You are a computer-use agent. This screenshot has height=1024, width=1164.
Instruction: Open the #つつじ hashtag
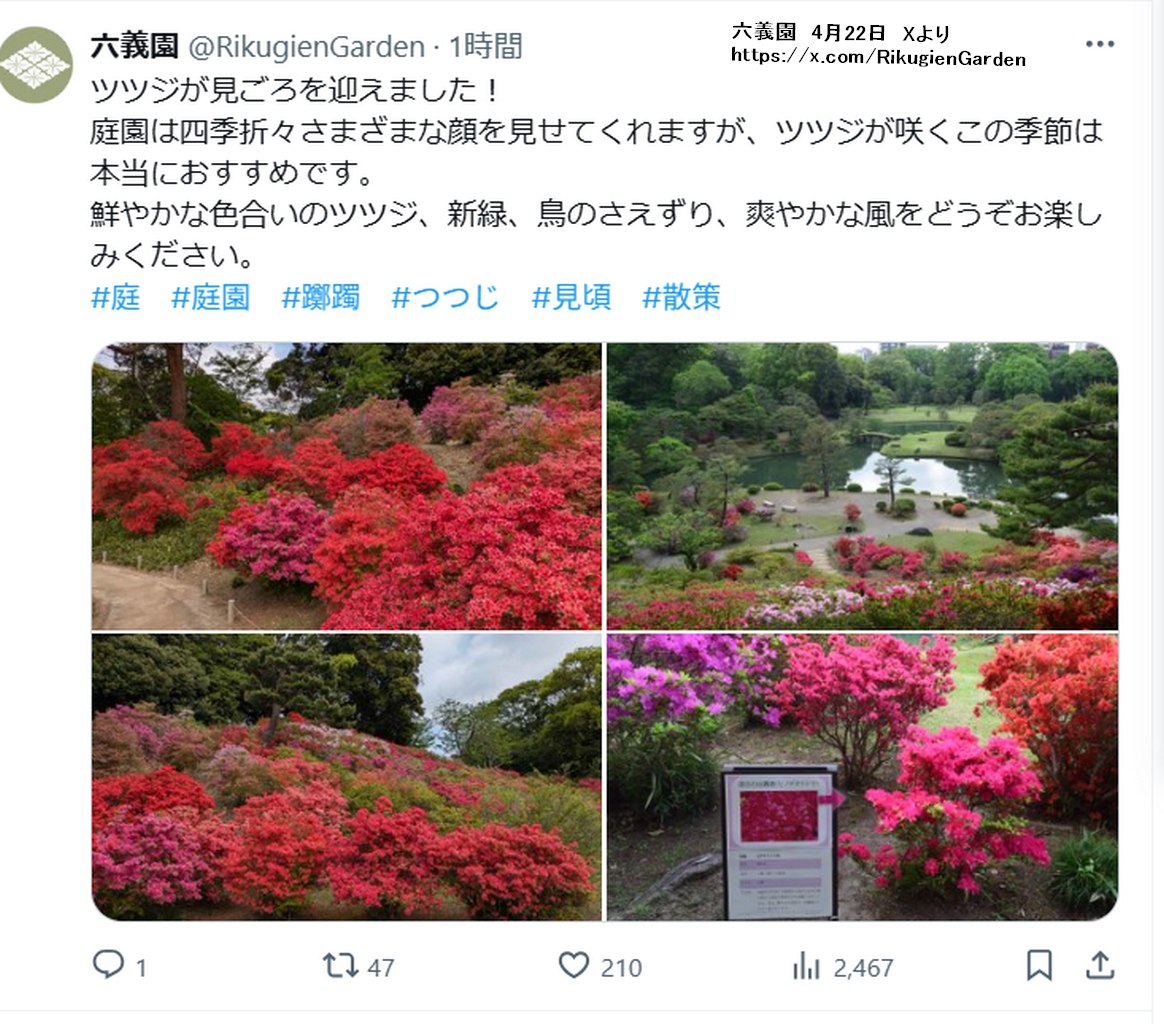pyautogui.click(x=445, y=297)
